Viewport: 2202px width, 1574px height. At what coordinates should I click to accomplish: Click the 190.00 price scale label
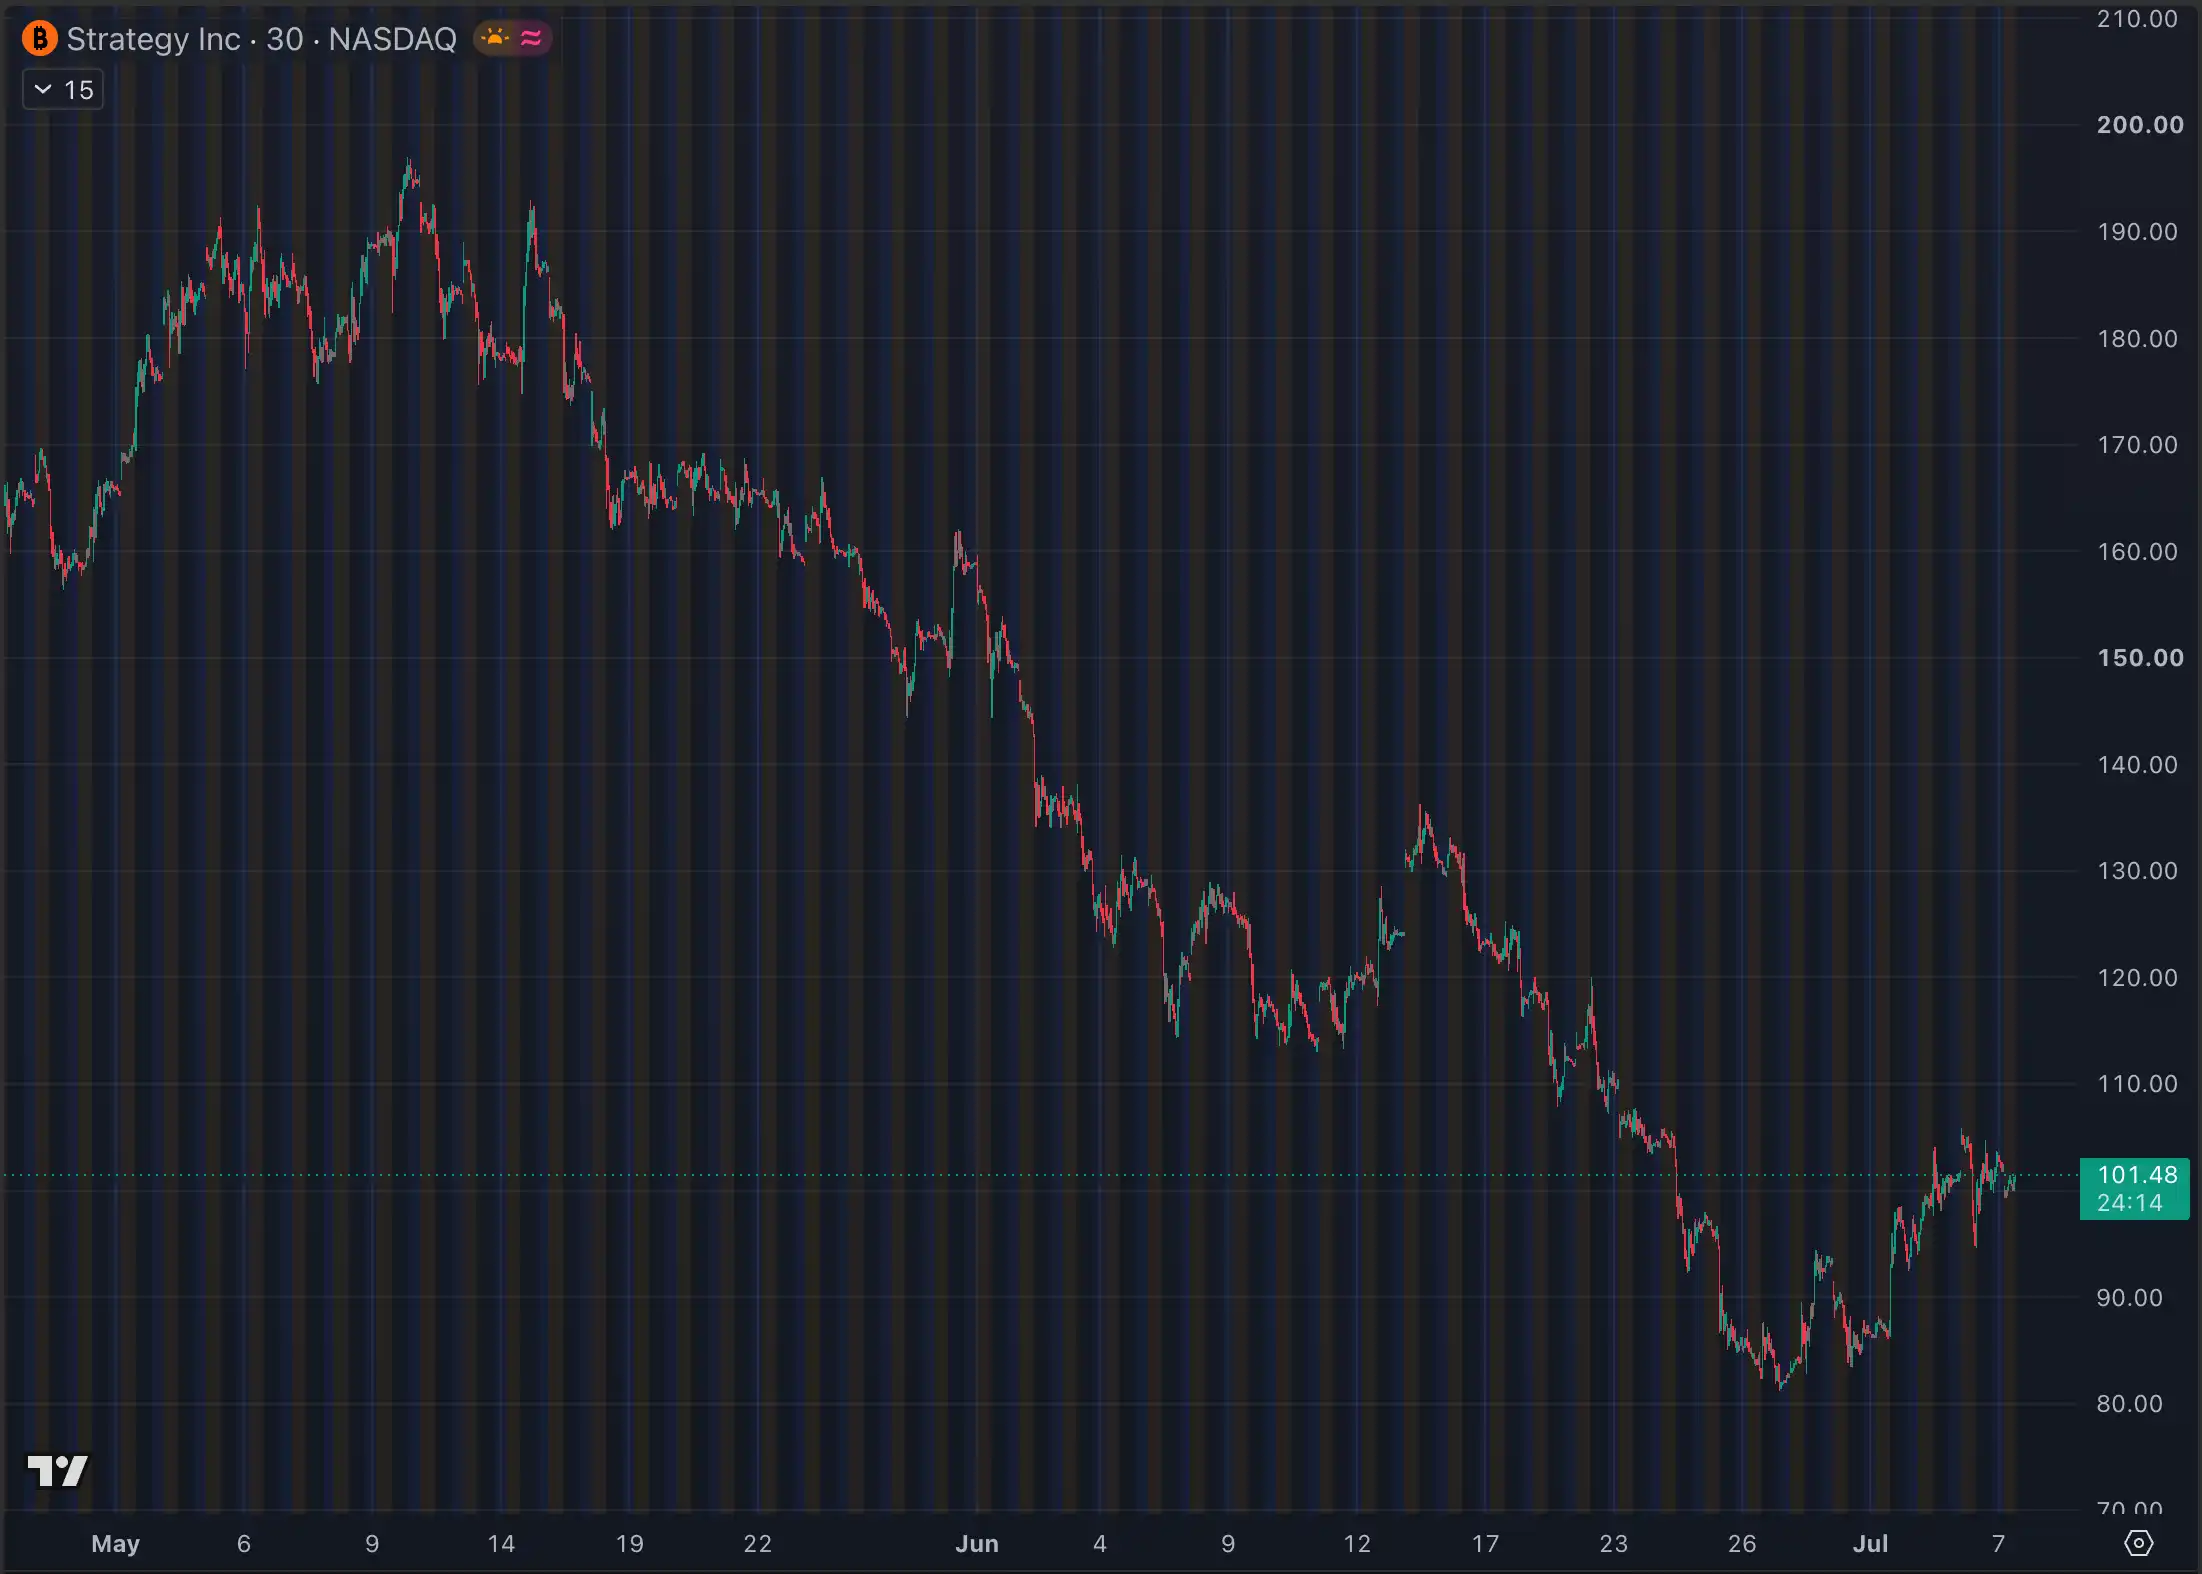pyautogui.click(x=2137, y=232)
